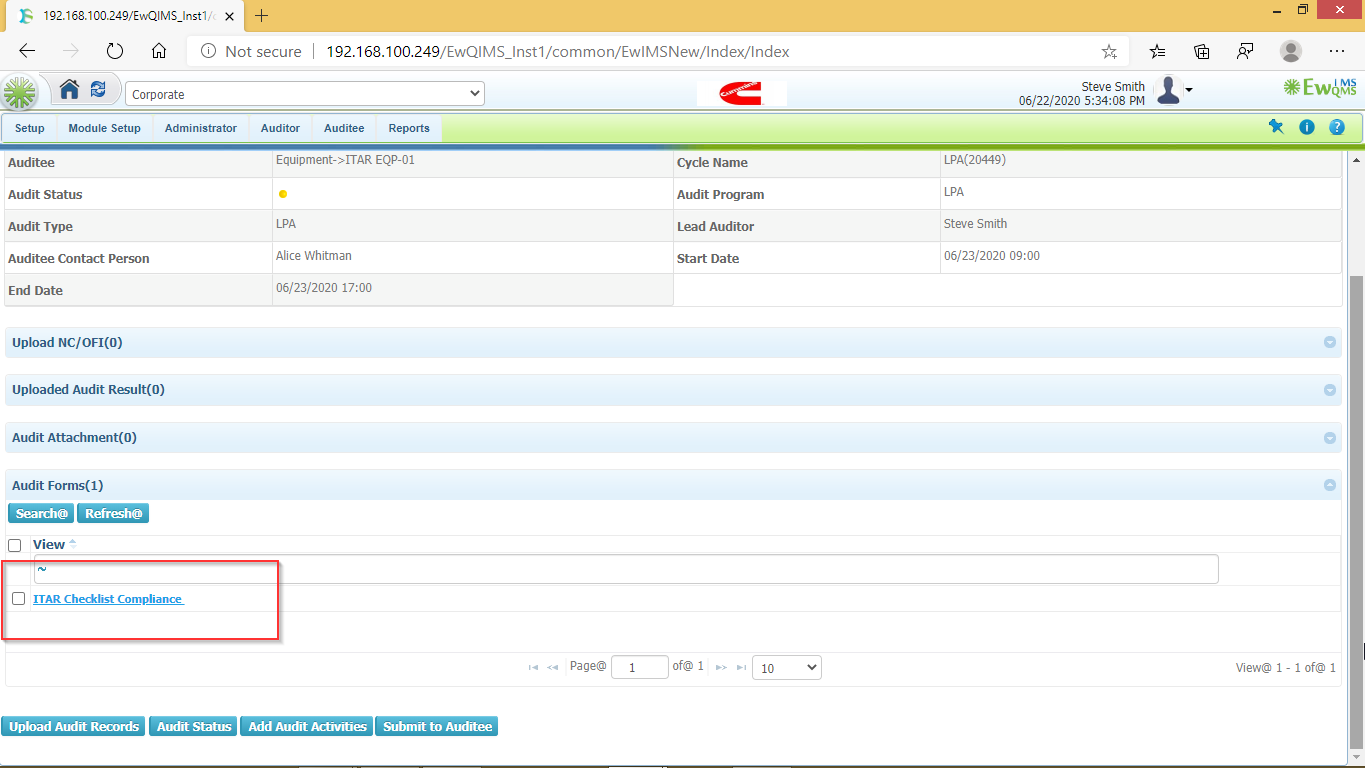Open the Module Setup menu
1365x768 pixels.
[105, 128]
